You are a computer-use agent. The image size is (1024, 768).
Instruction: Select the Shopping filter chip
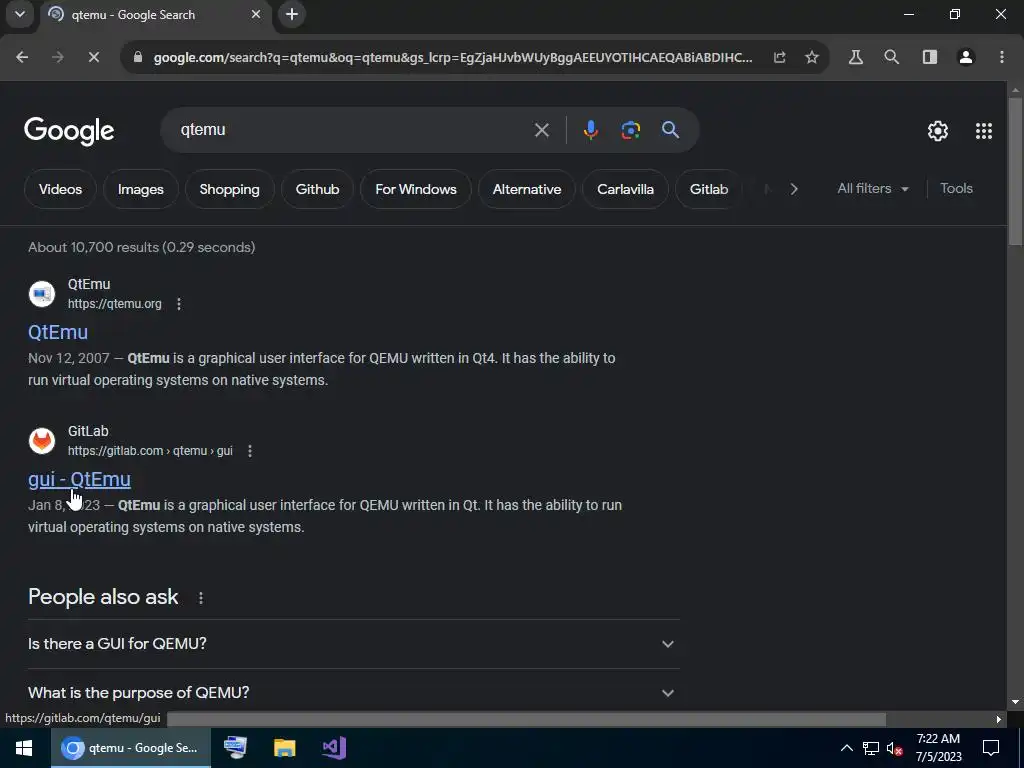pos(229,189)
